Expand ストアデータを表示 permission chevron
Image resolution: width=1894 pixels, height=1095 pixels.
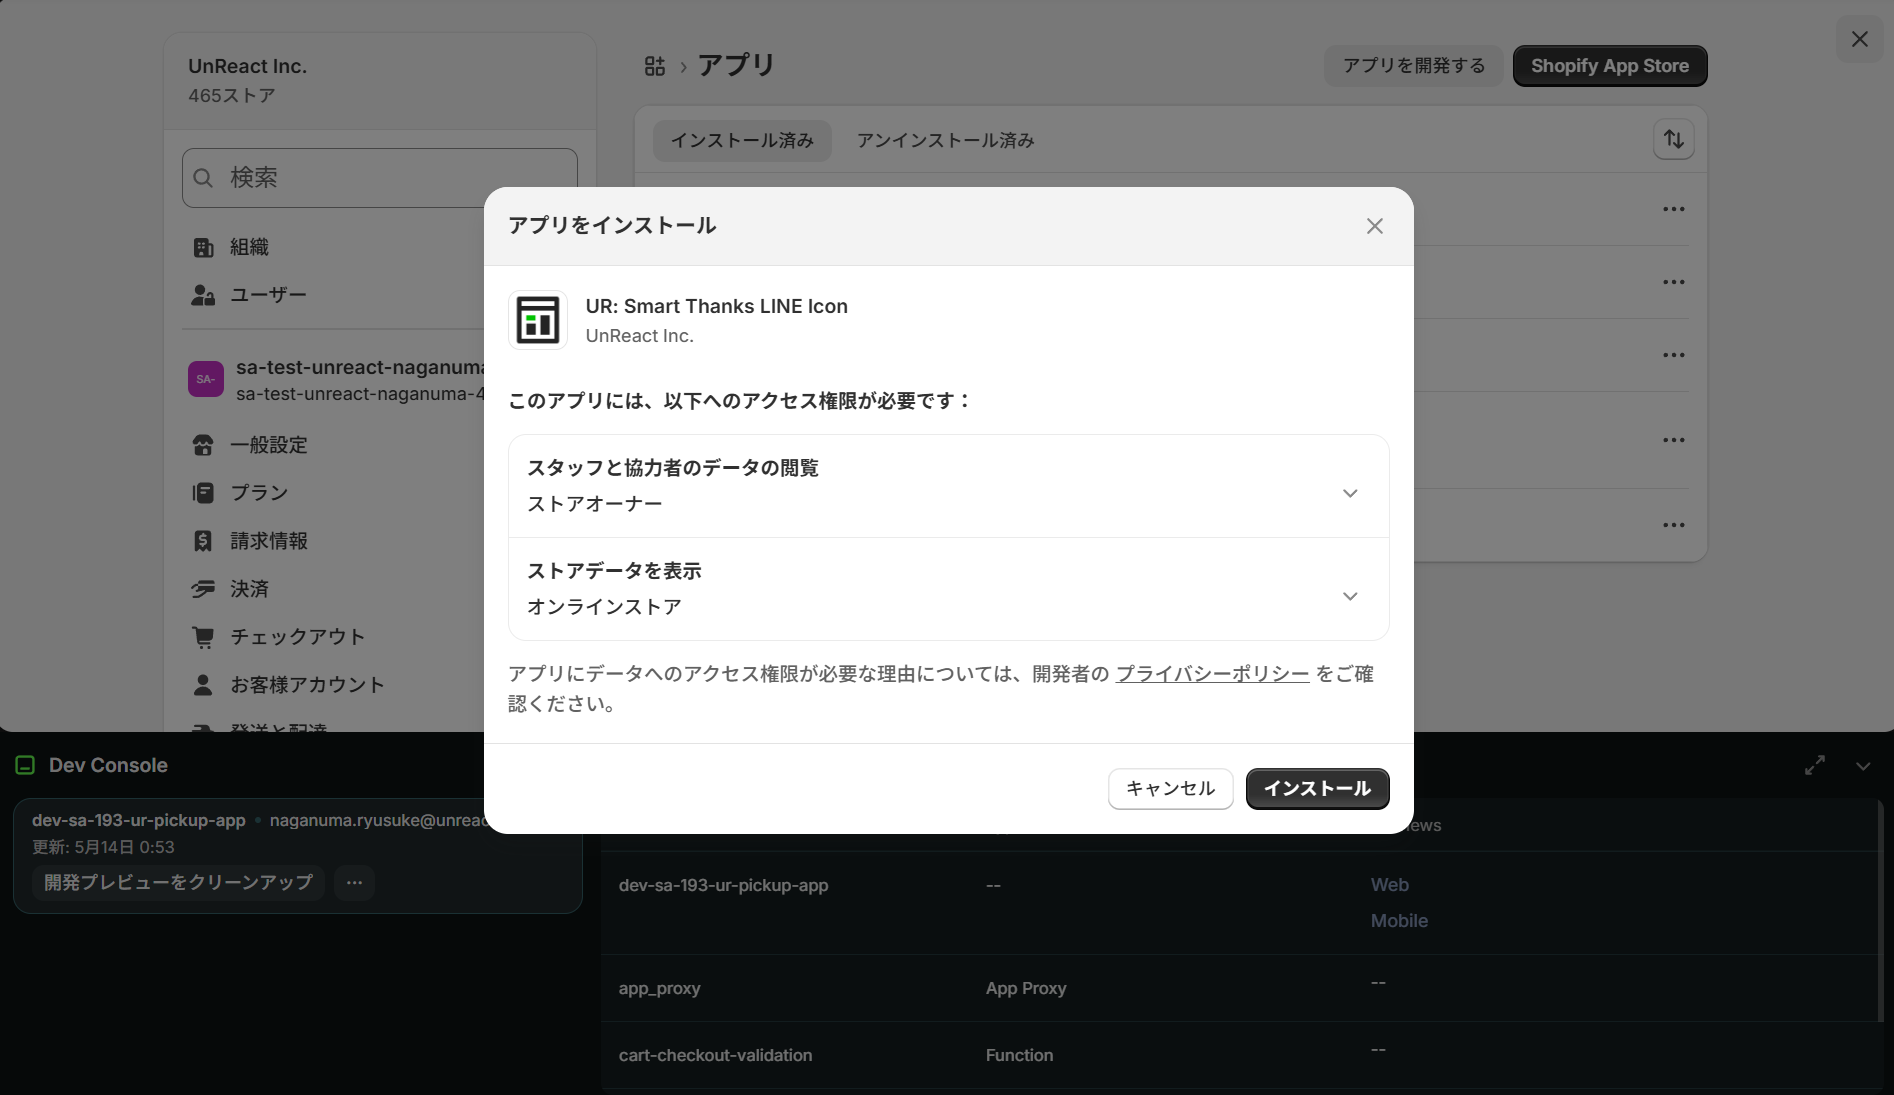[x=1350, y=596]
